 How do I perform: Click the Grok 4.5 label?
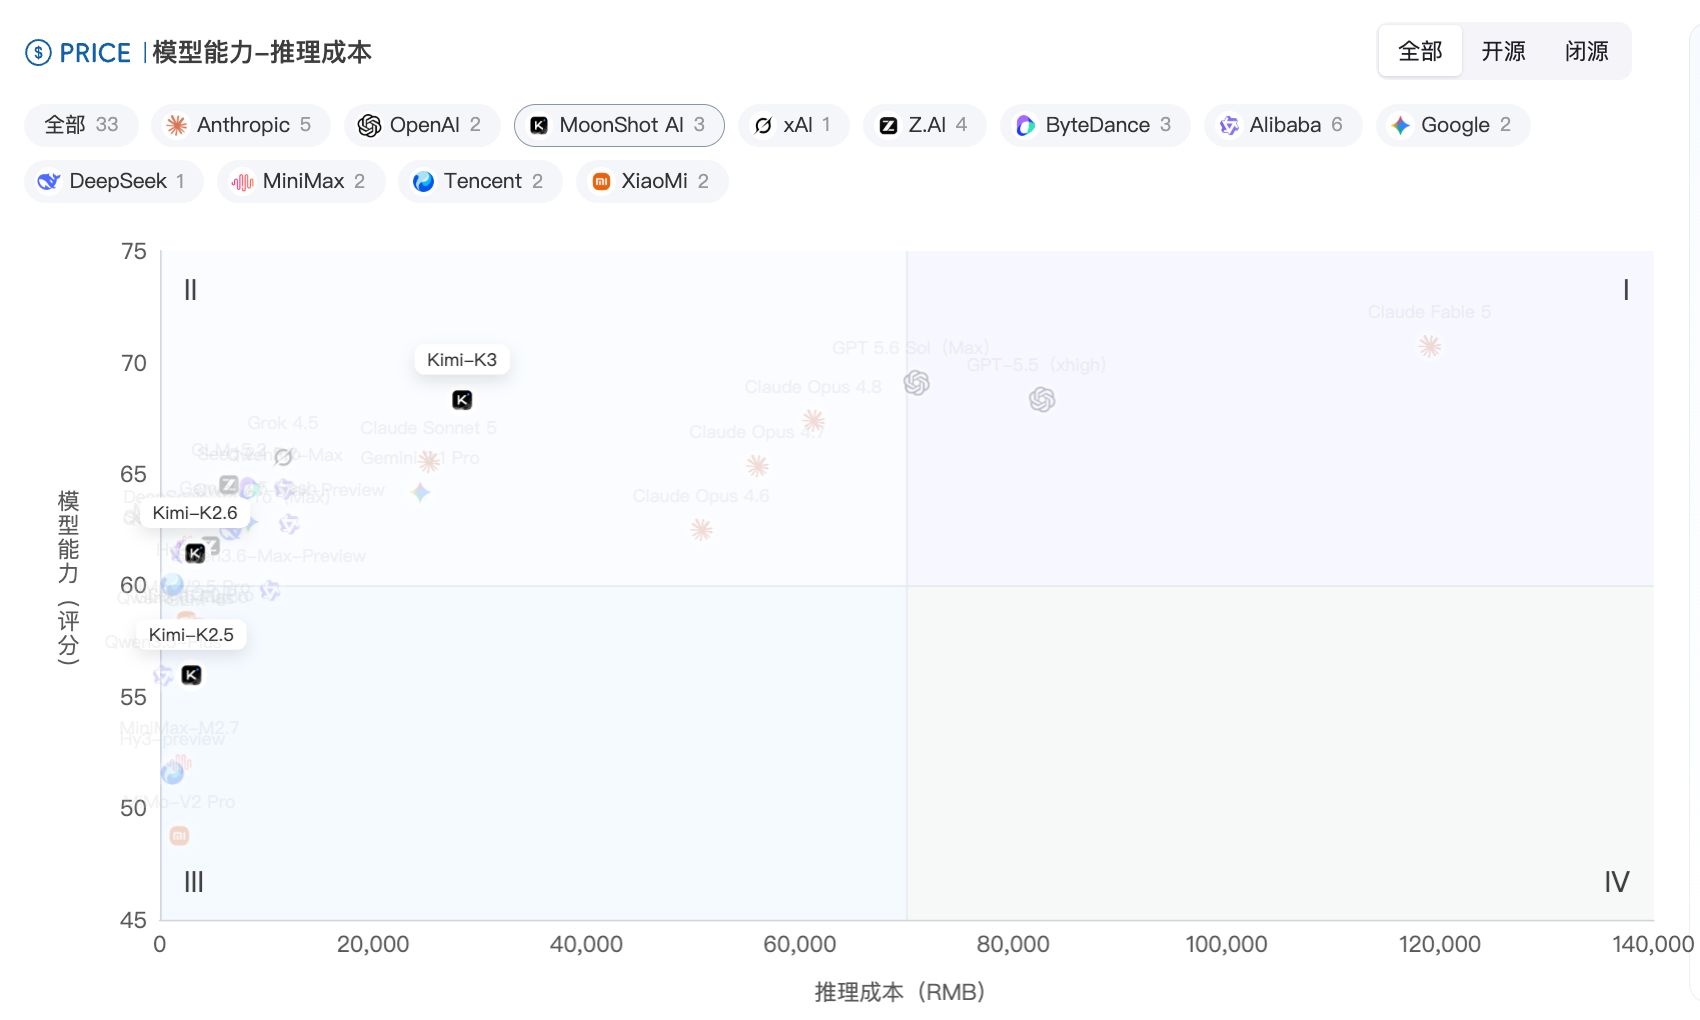[283, 423]
